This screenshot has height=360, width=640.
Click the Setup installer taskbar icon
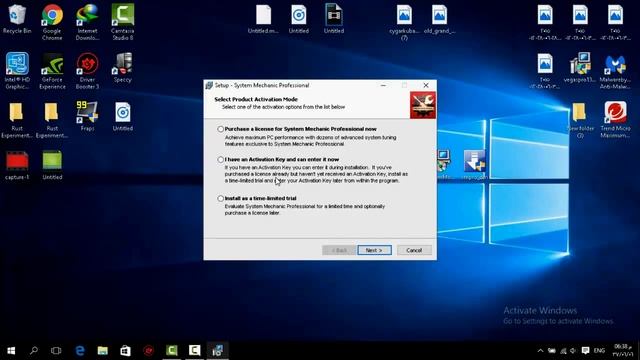click(x=218, y=351)
